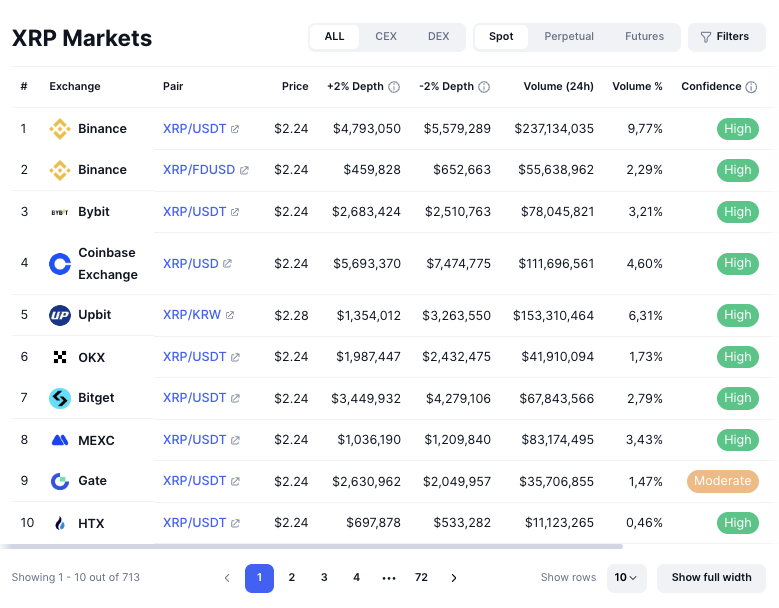Click the Gate logo icon
Viewport: 779px width, 608px height.
pyautogui.click(x=60, y=481)
